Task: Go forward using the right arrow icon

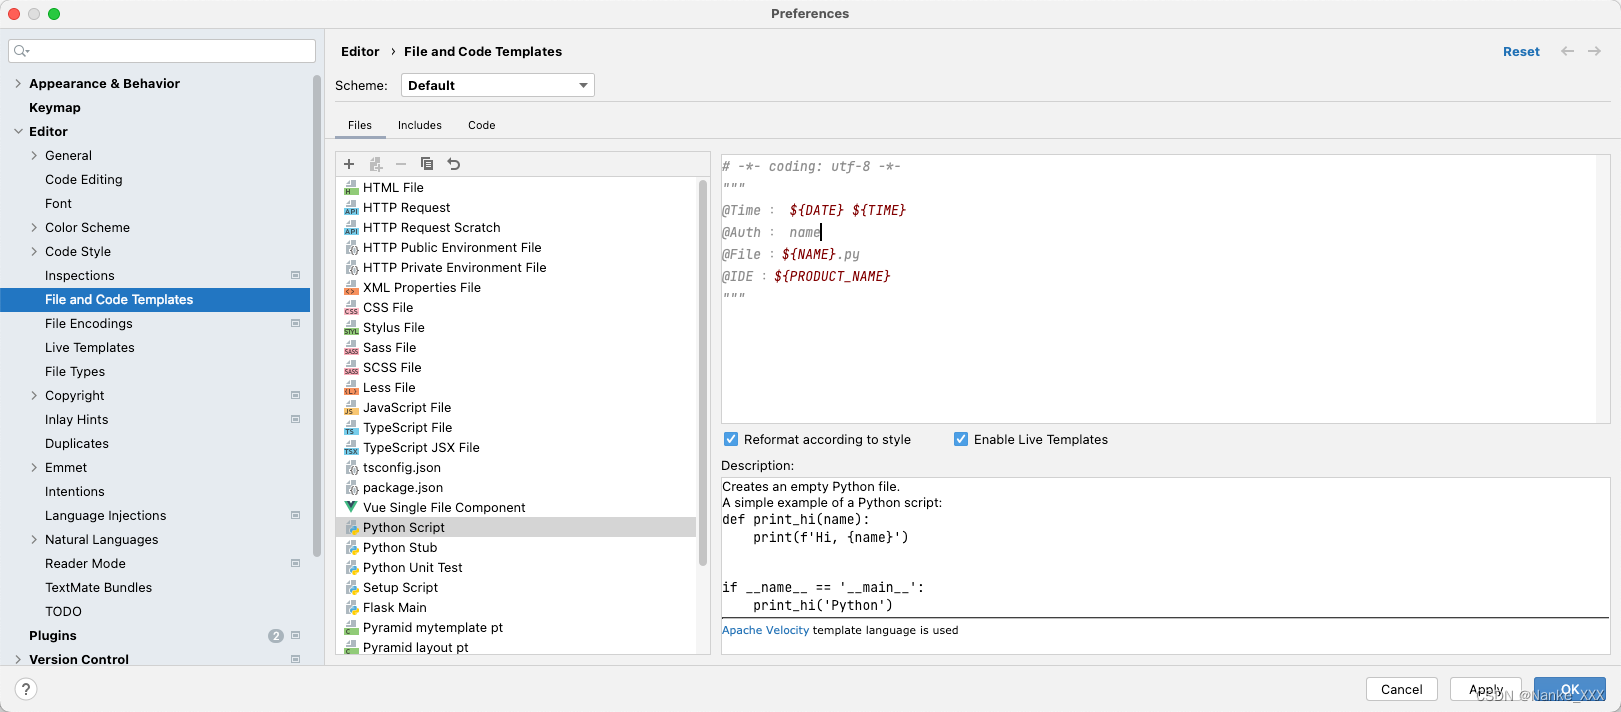Action: pos(1594,51)
